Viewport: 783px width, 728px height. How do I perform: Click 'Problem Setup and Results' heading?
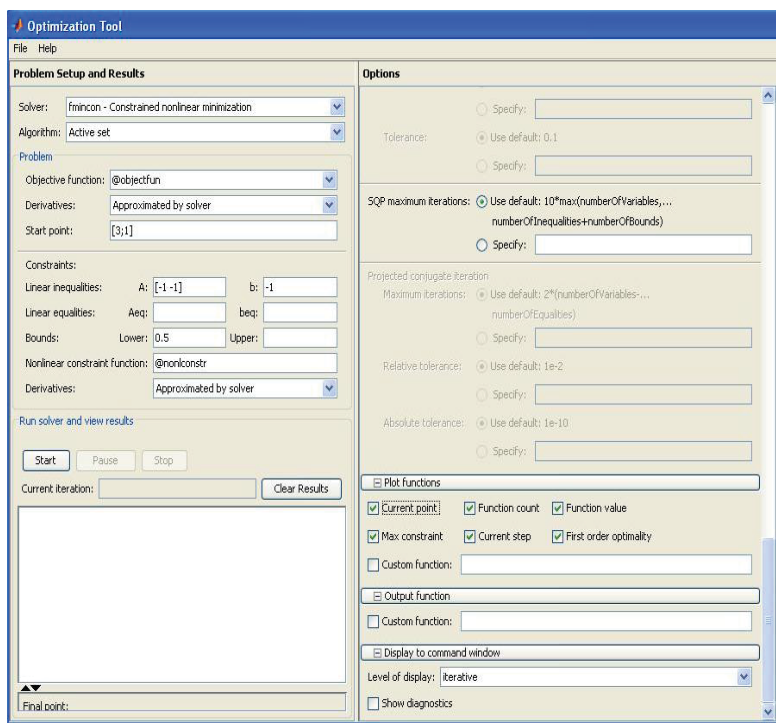[79, 73]
